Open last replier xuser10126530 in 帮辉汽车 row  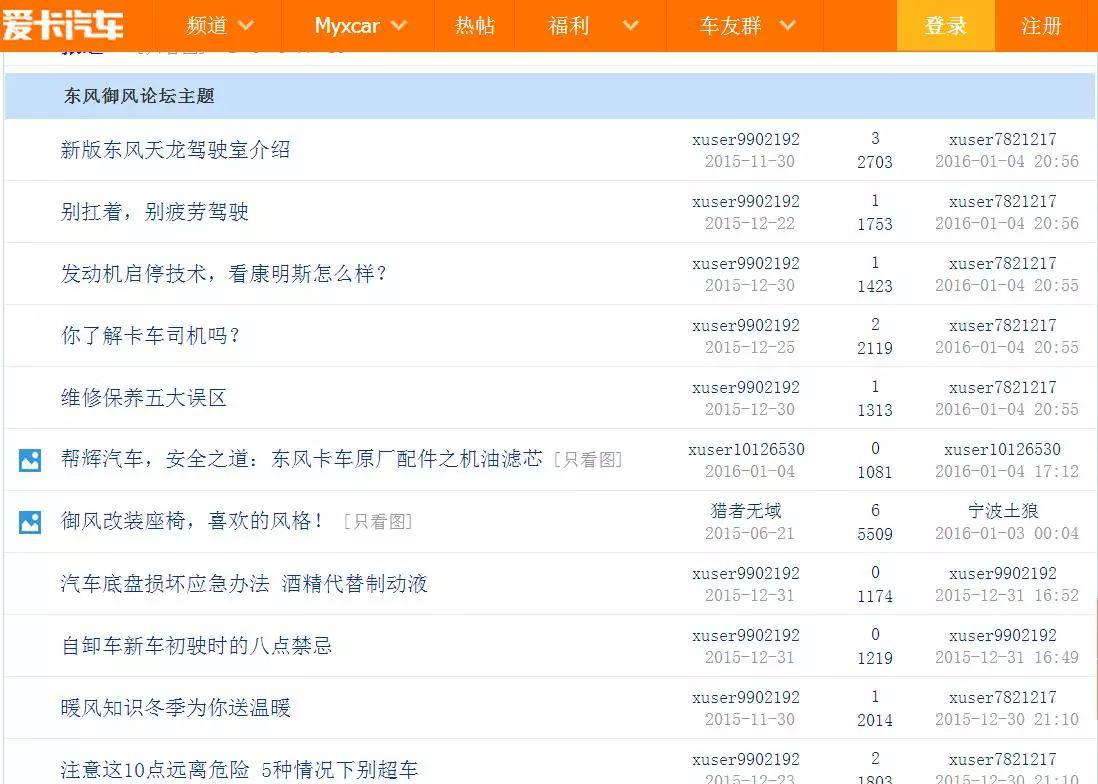click(x=1003, y=449)
